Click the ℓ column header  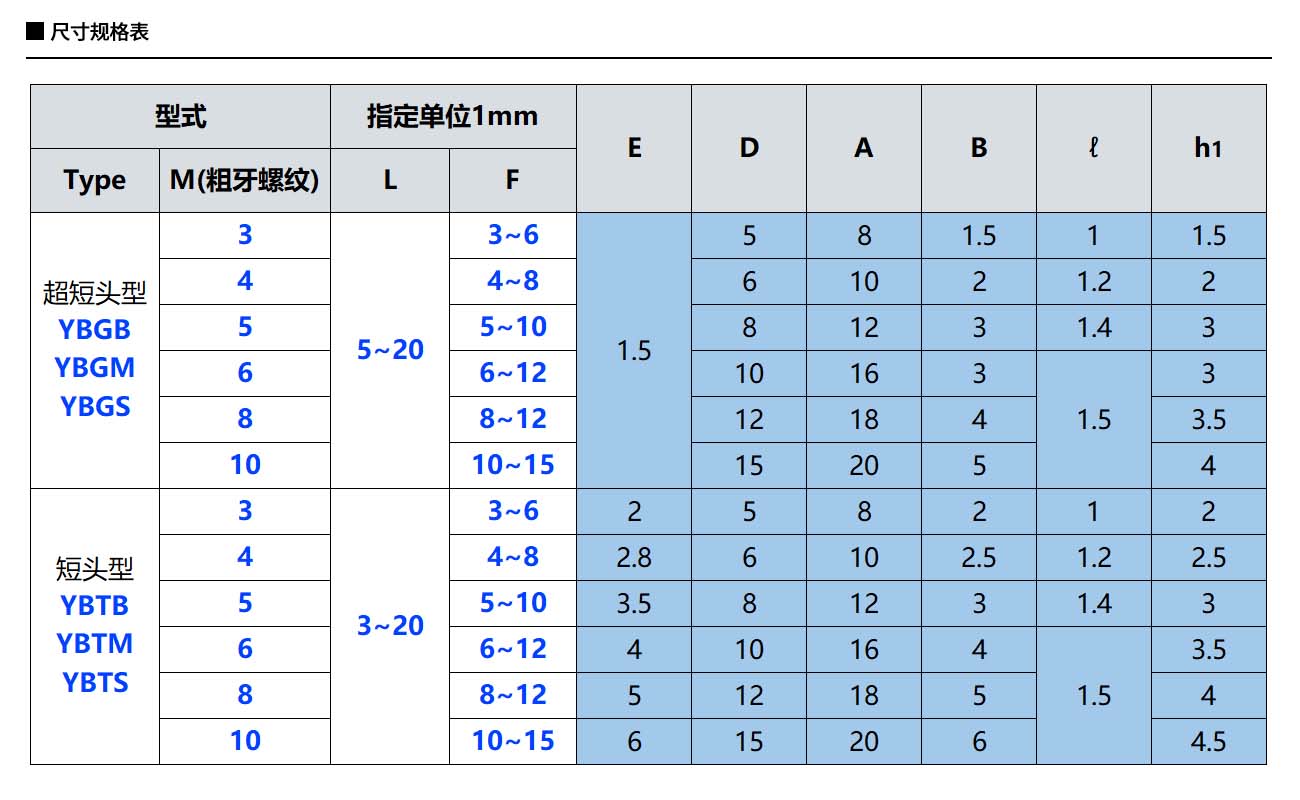click(1093, 148)
